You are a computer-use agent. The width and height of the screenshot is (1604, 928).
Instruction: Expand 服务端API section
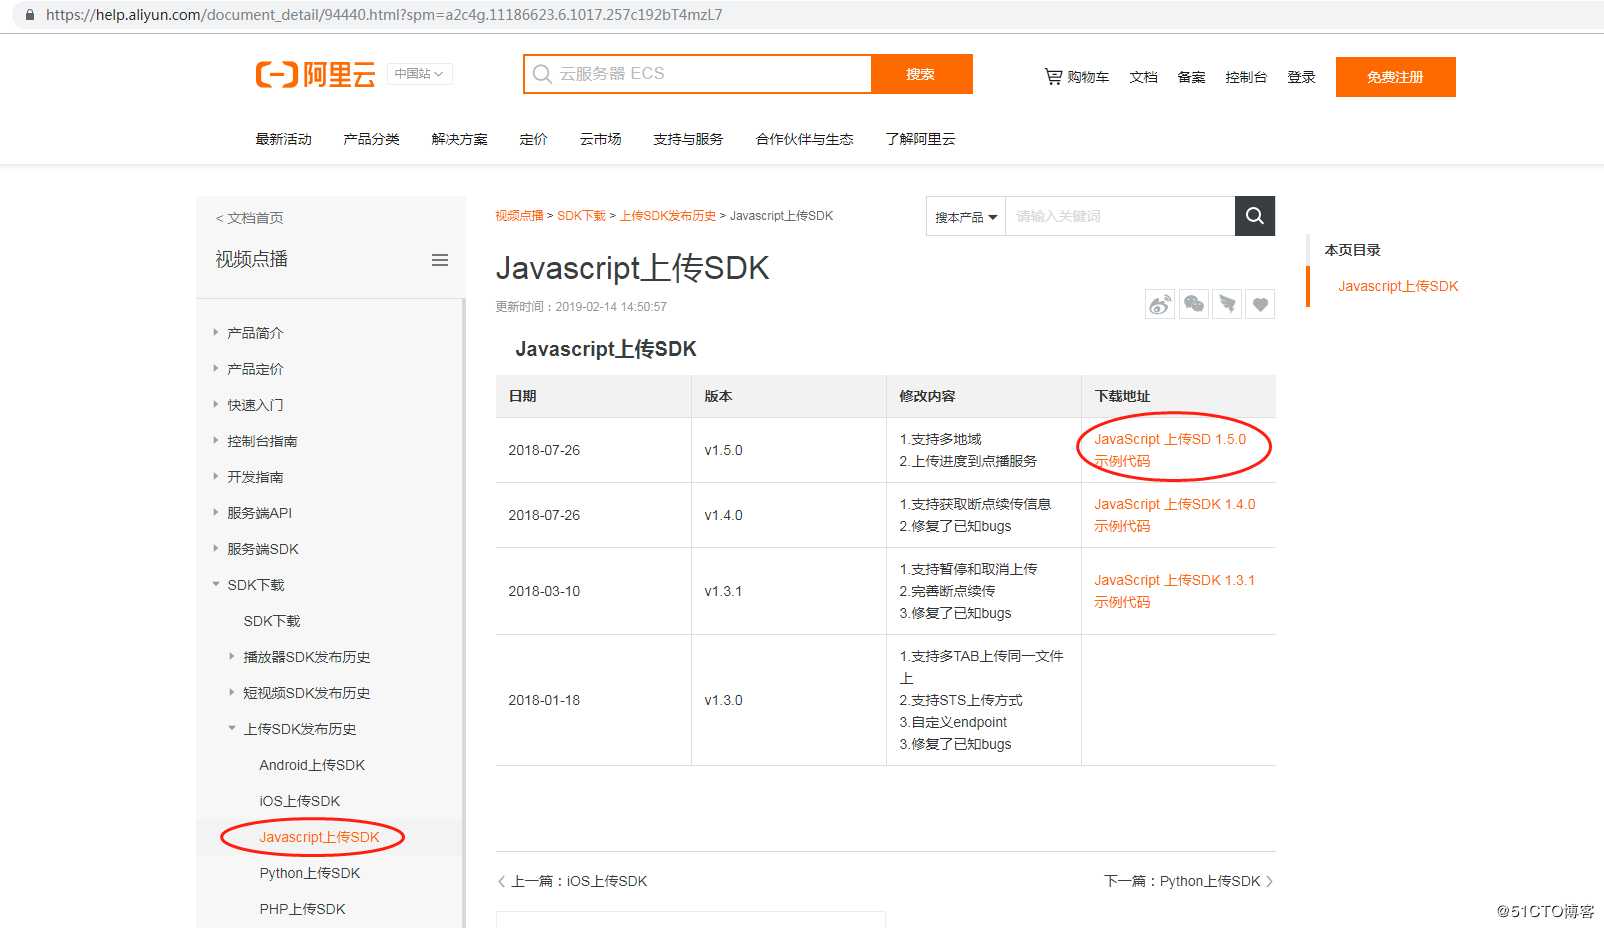pos(215,512)
